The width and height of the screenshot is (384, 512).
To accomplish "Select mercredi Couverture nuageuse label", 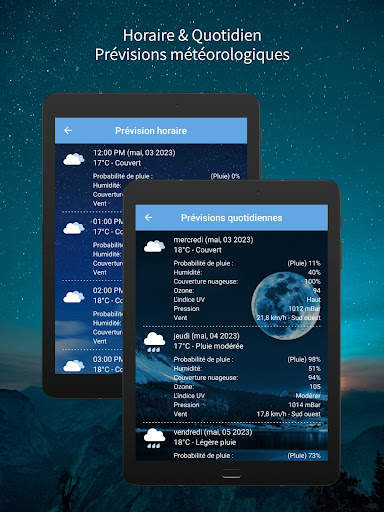I will coord(206,282).
